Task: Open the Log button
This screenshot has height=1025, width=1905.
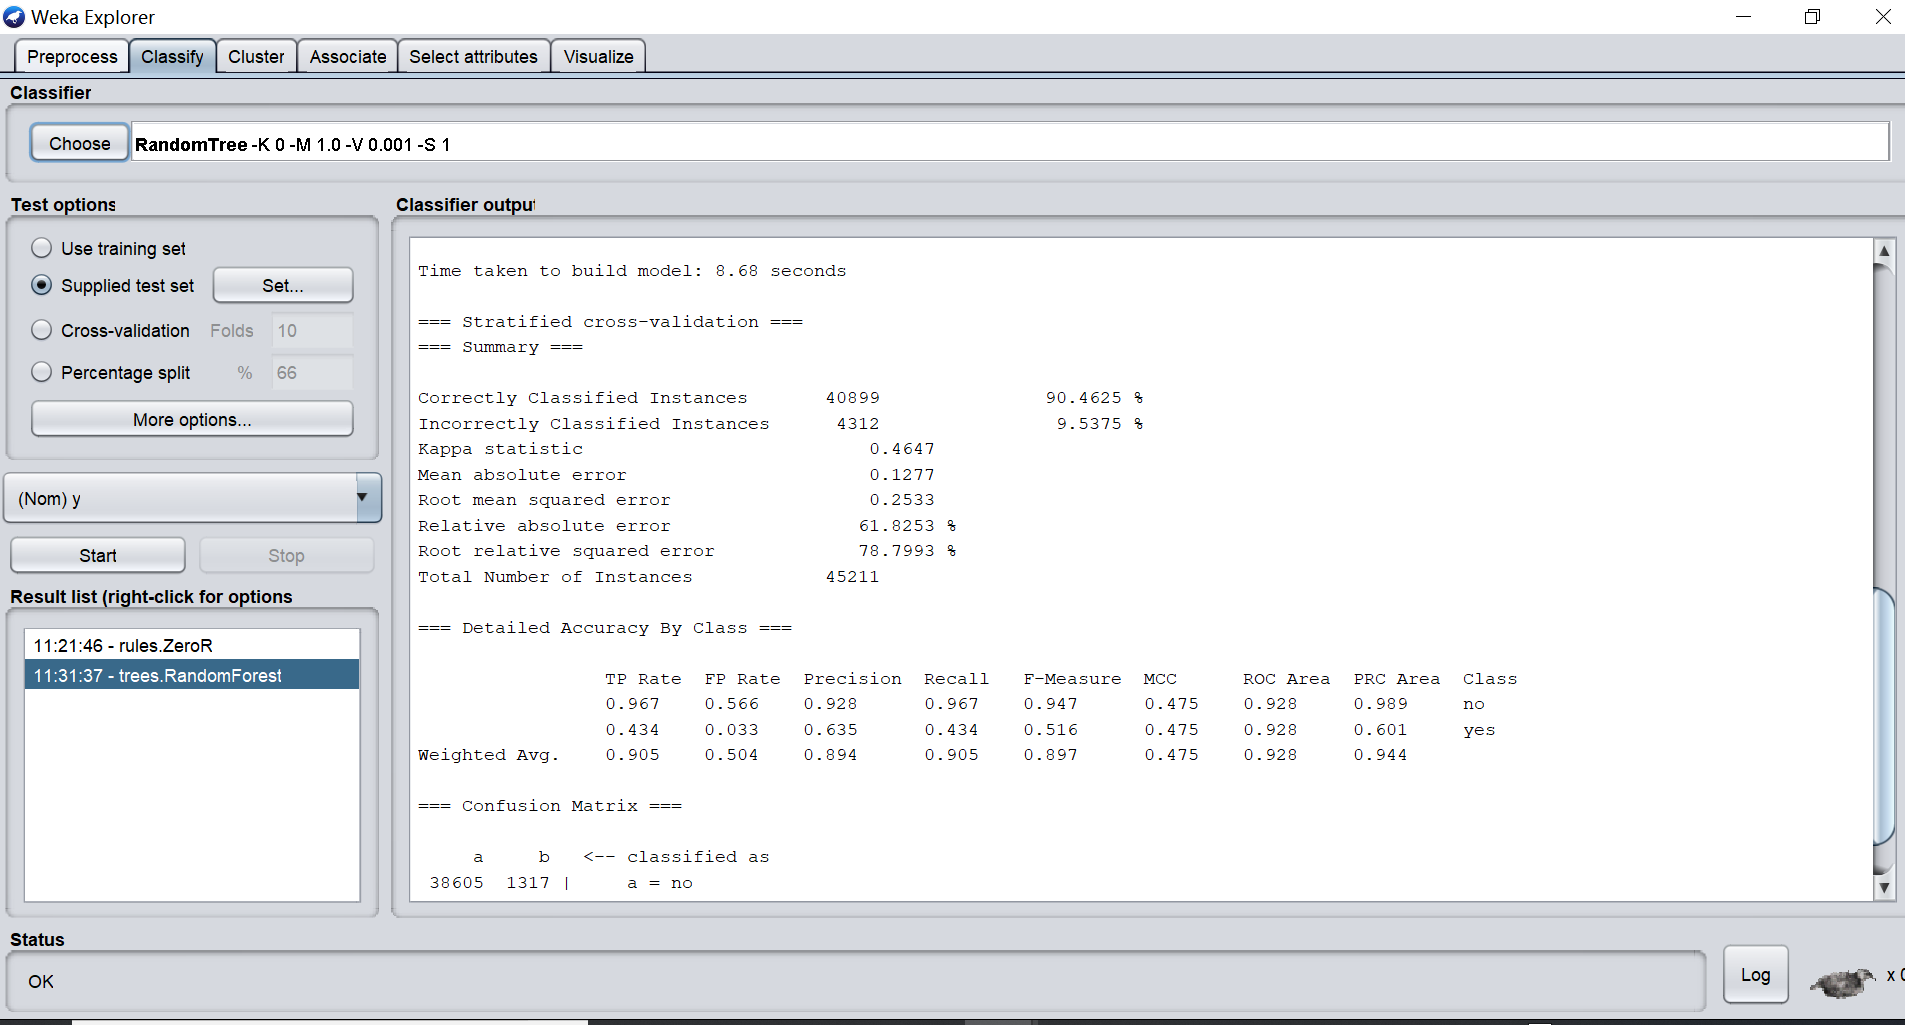Action: (1755, 975)
